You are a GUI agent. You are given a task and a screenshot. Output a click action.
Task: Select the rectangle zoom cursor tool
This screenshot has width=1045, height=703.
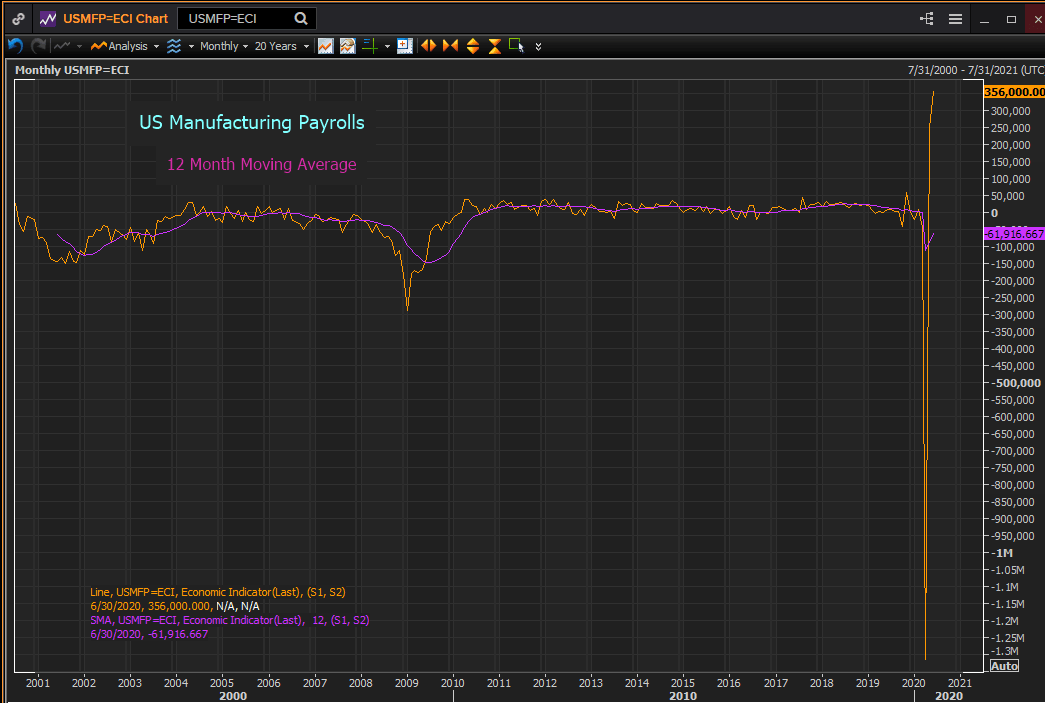[516, 45]
